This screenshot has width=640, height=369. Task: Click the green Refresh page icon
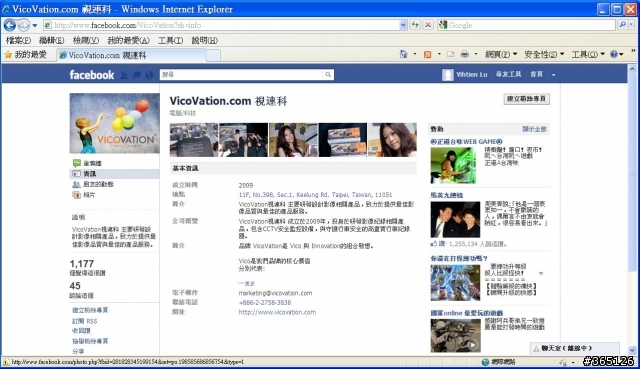(415, 25)
